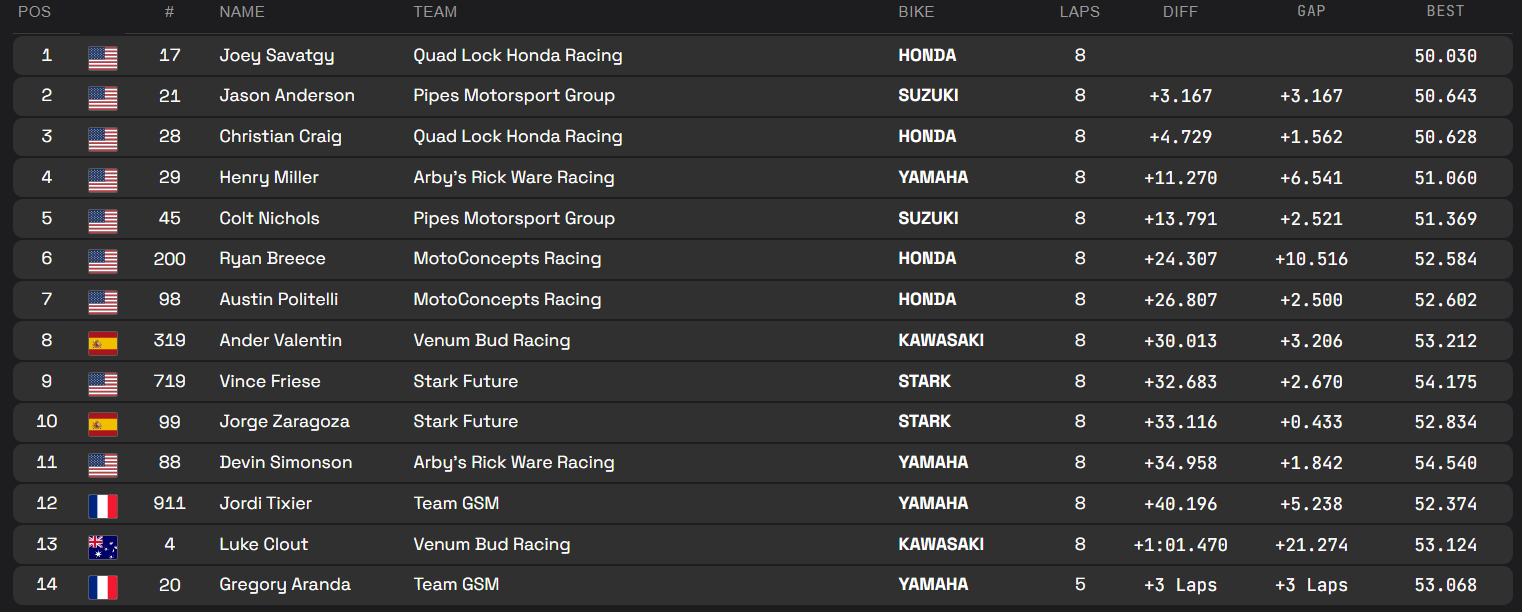Viewport: 1522px width, 612px height.
Task: Click the French flag next to Jordi Tixier
Action: coord(103,506)
